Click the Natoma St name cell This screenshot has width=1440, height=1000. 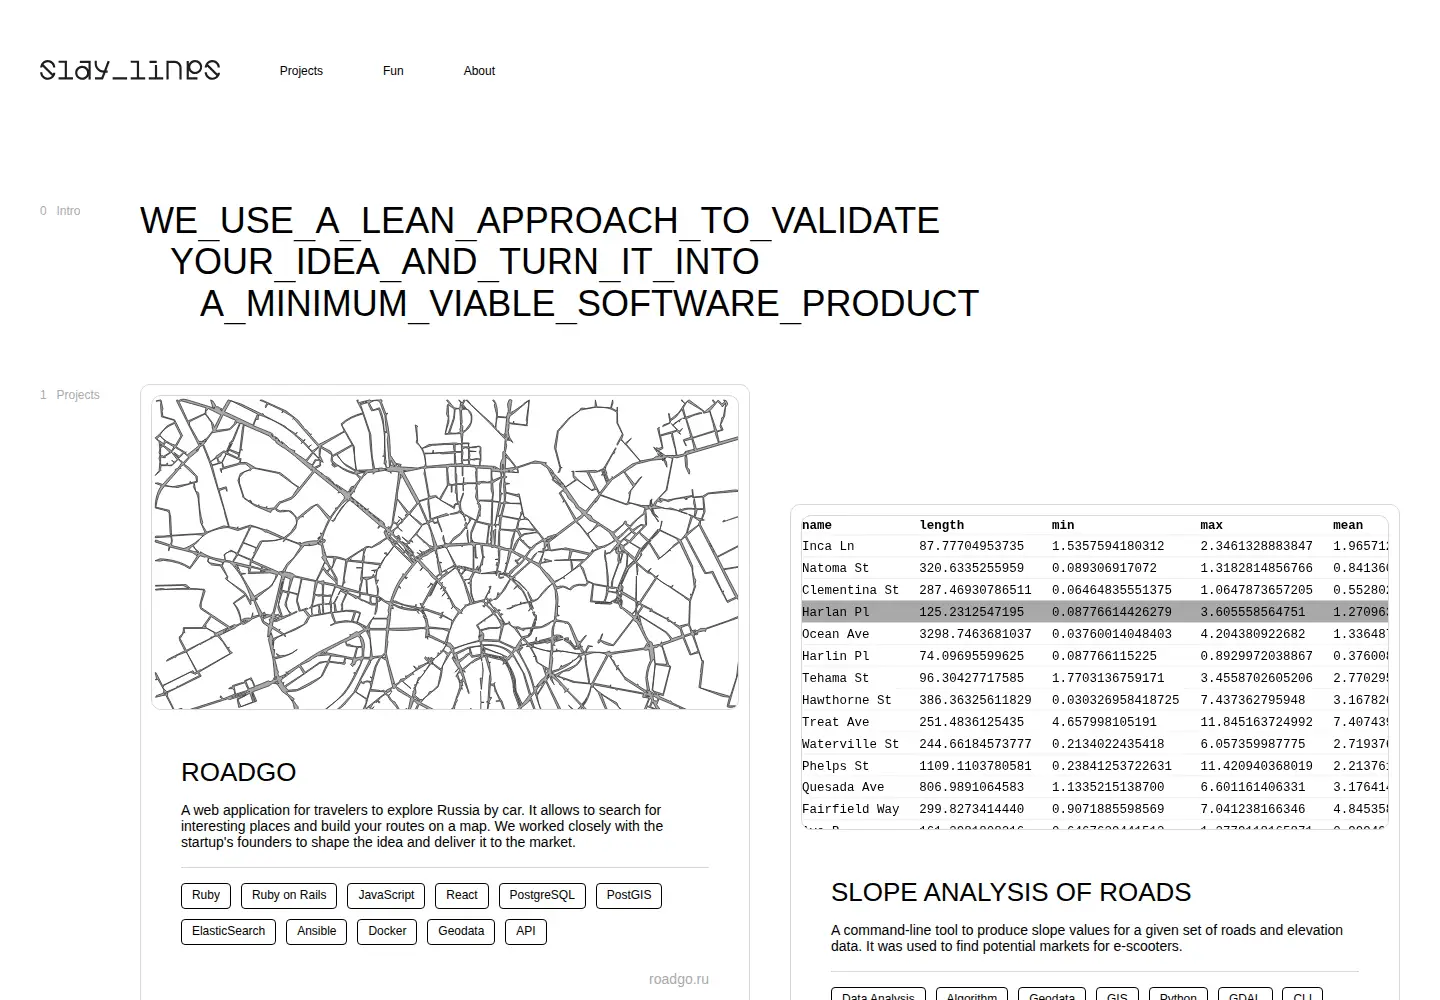tap(835, 568)
